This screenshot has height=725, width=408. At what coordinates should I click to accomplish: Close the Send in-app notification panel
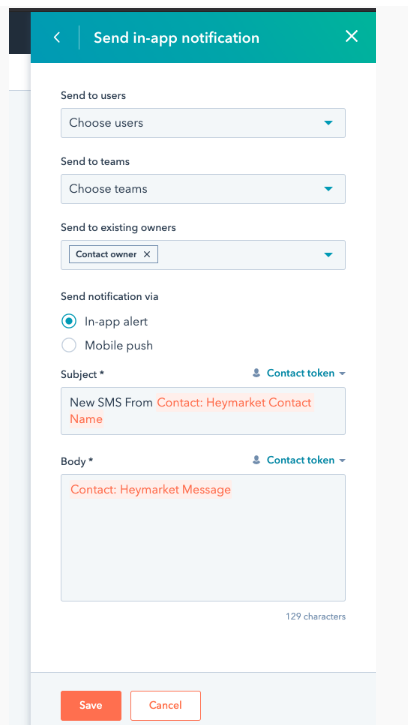[x=352, y=36]
